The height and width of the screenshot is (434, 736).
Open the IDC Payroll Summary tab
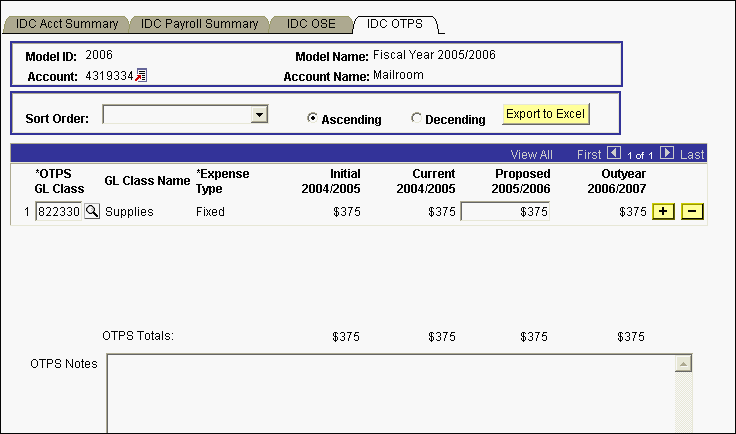pyautogui.click(x=199, y=23)
